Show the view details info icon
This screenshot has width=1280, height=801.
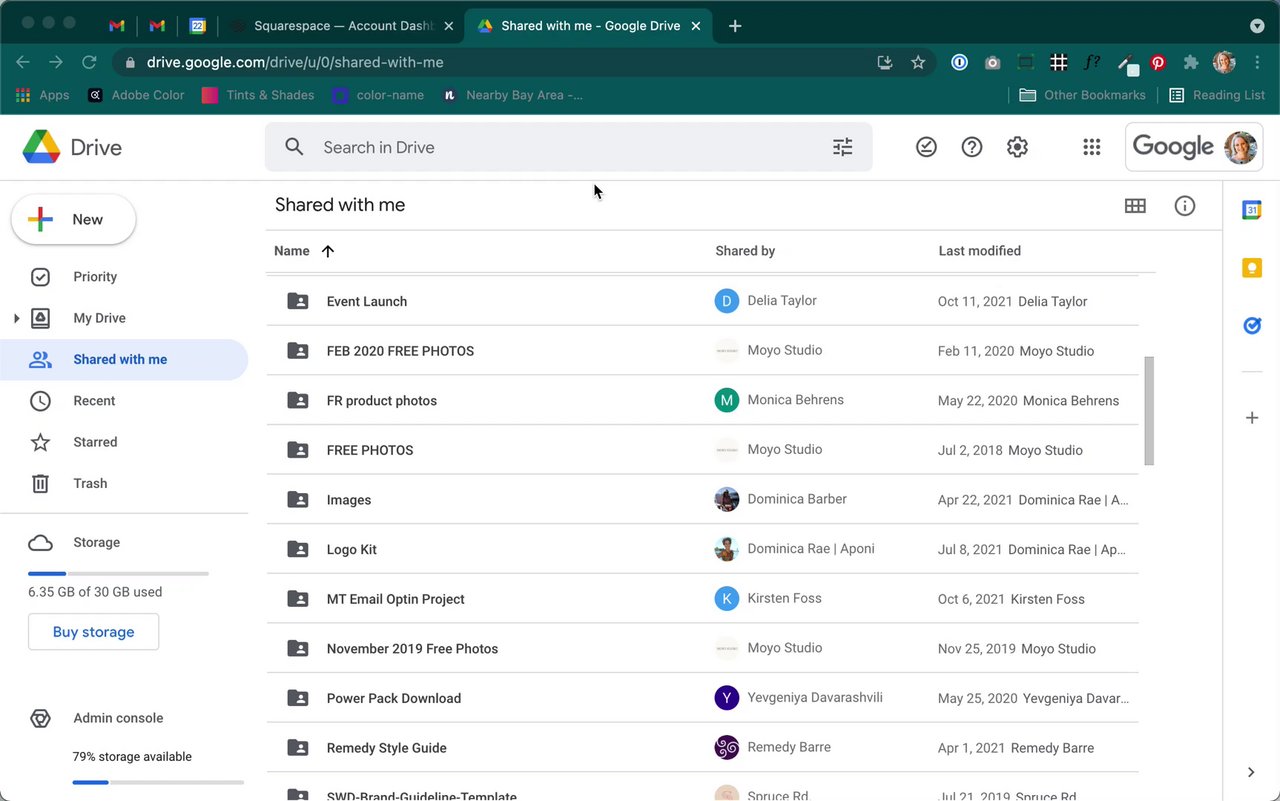point(1185,206)
